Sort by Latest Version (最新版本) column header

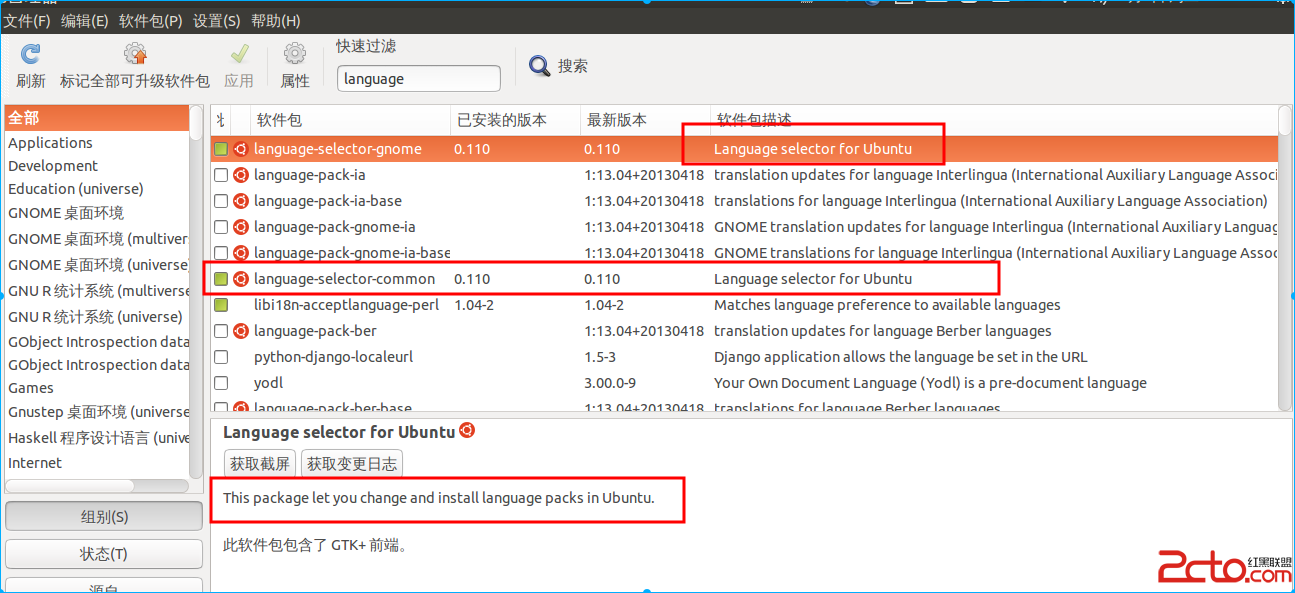(x=645, y=120)
